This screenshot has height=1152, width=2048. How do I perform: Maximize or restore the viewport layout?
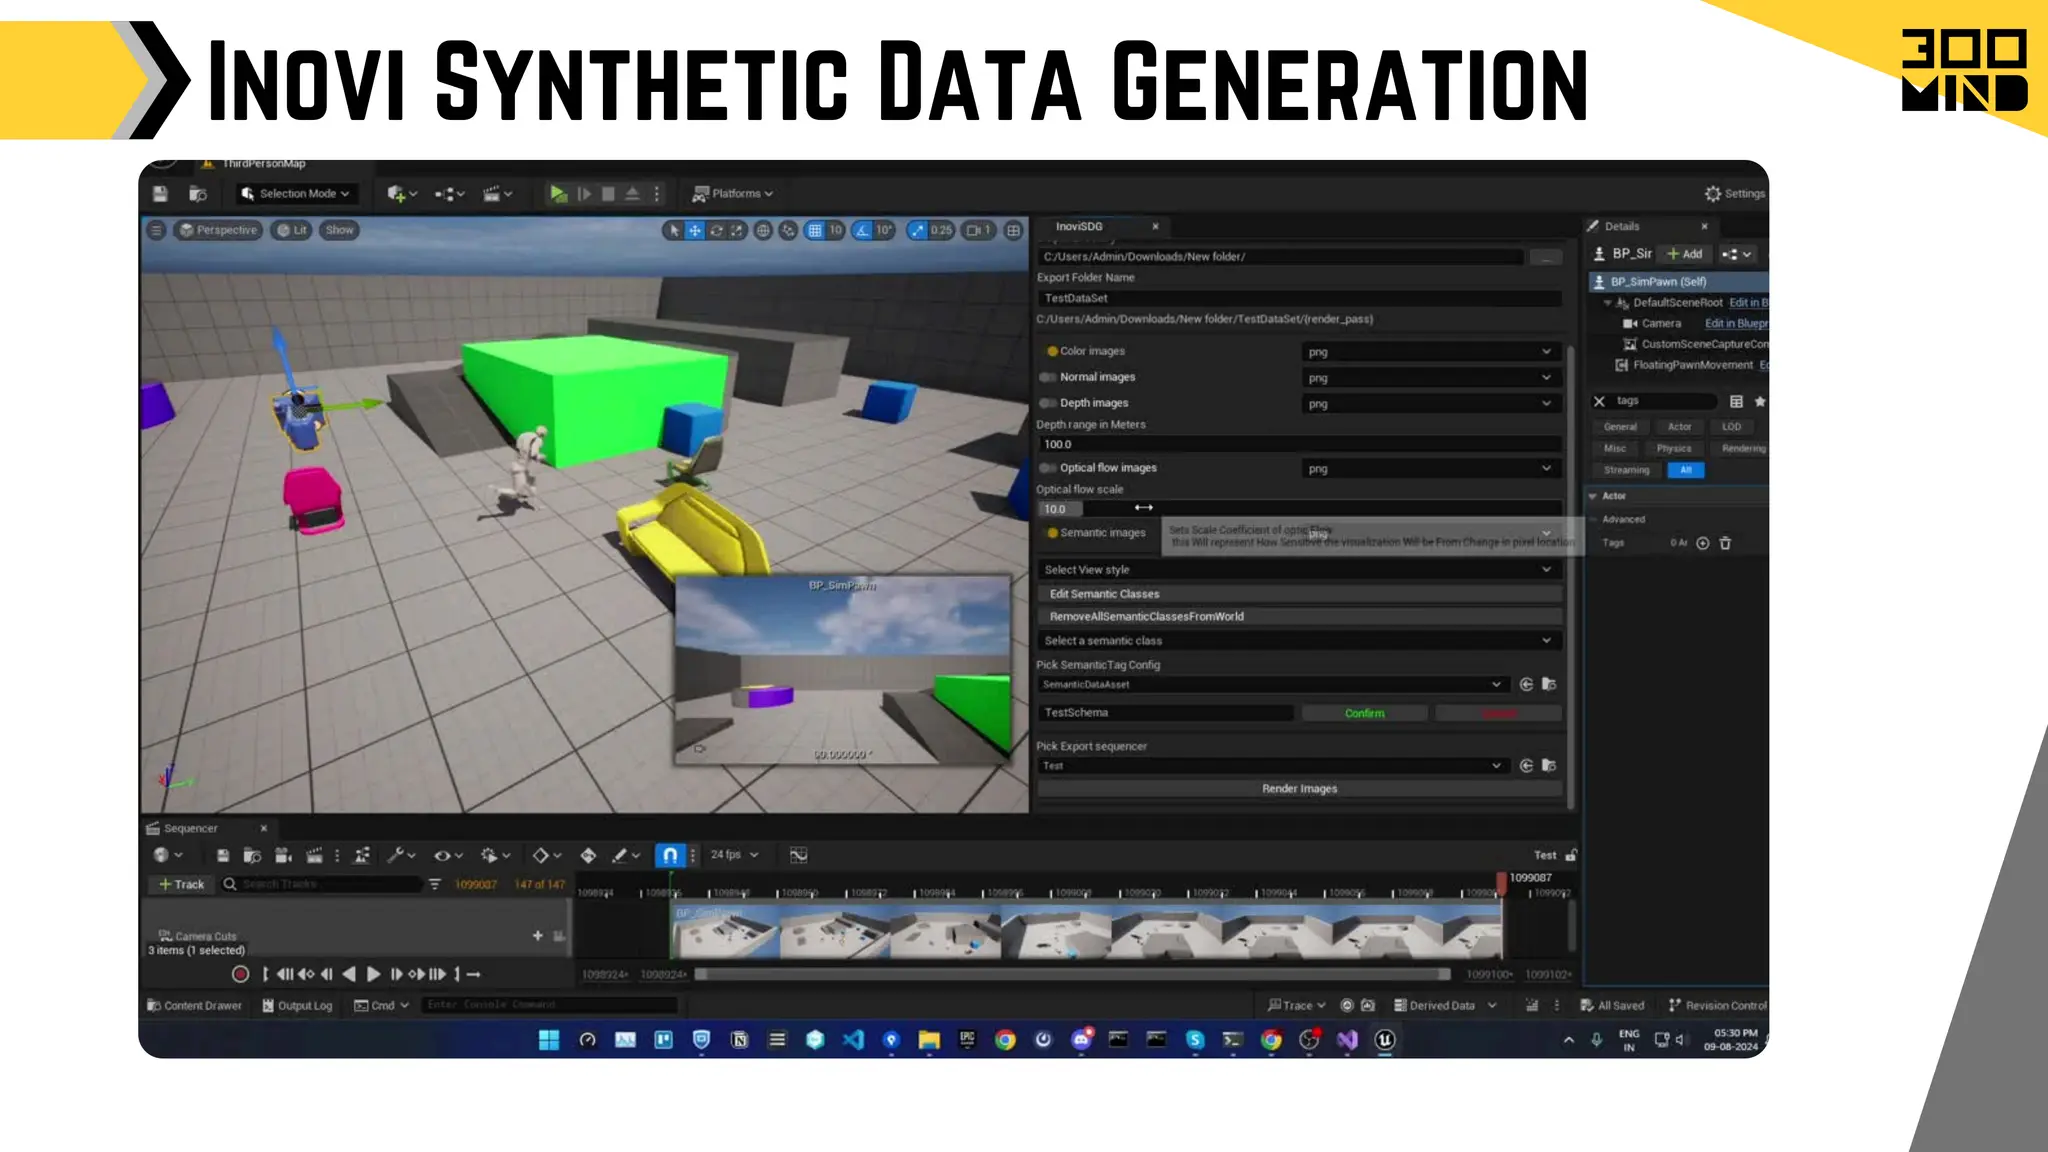coord(1013,230)
